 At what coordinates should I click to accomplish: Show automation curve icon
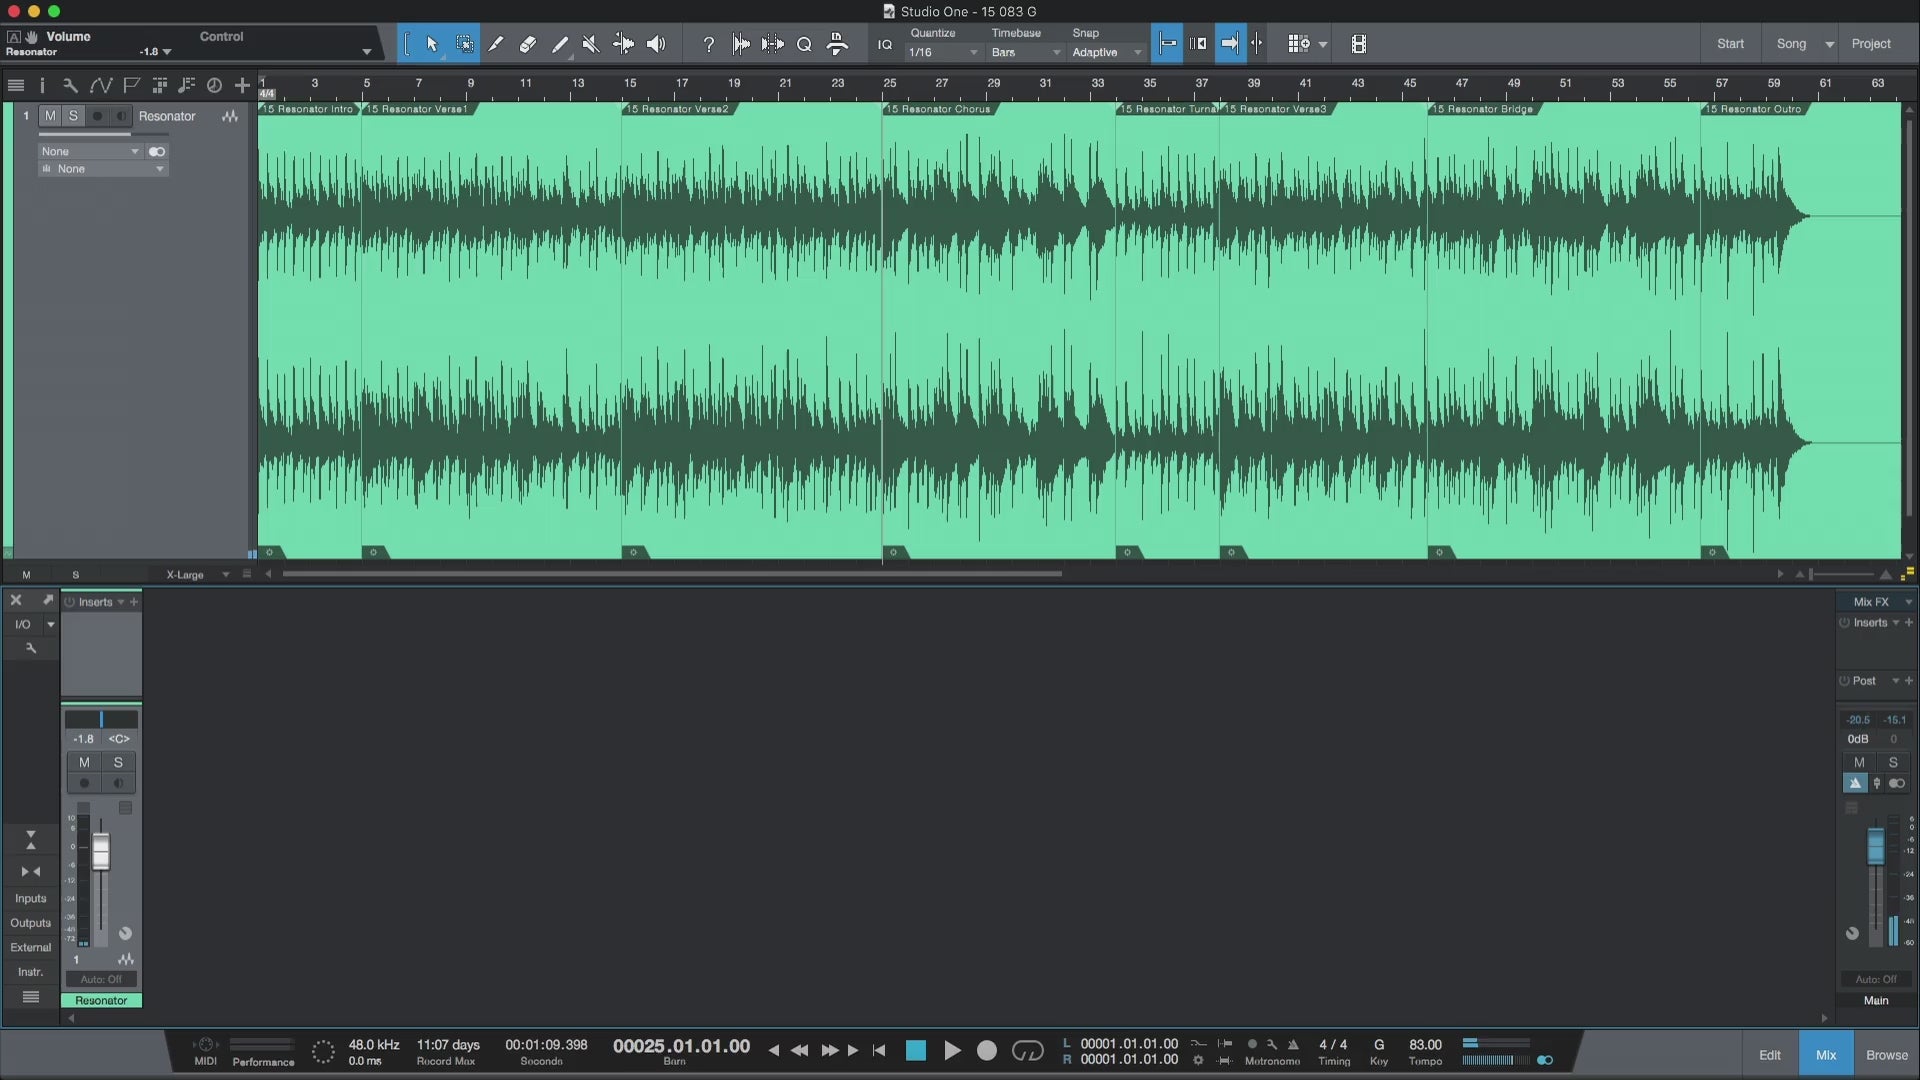101,86
